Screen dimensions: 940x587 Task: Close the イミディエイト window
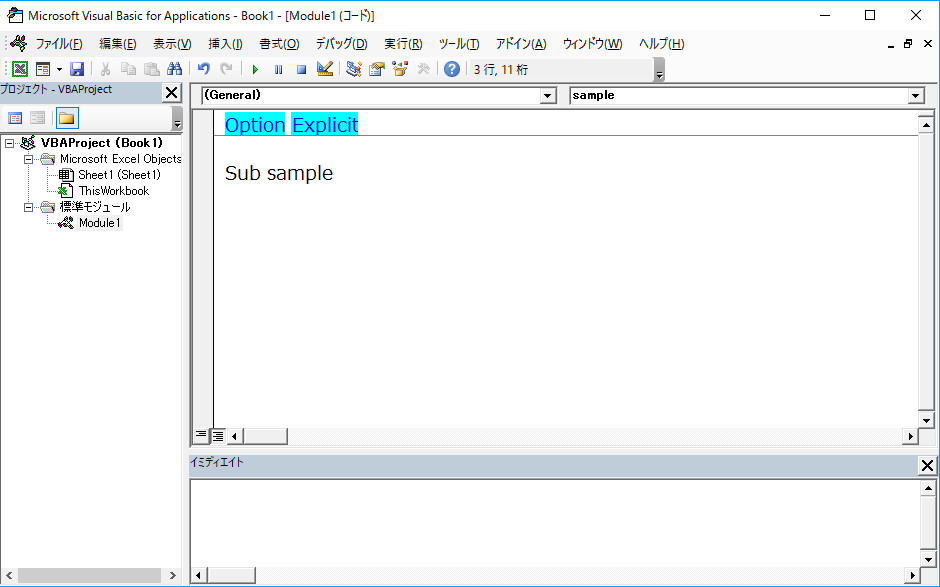pos(927,465)
